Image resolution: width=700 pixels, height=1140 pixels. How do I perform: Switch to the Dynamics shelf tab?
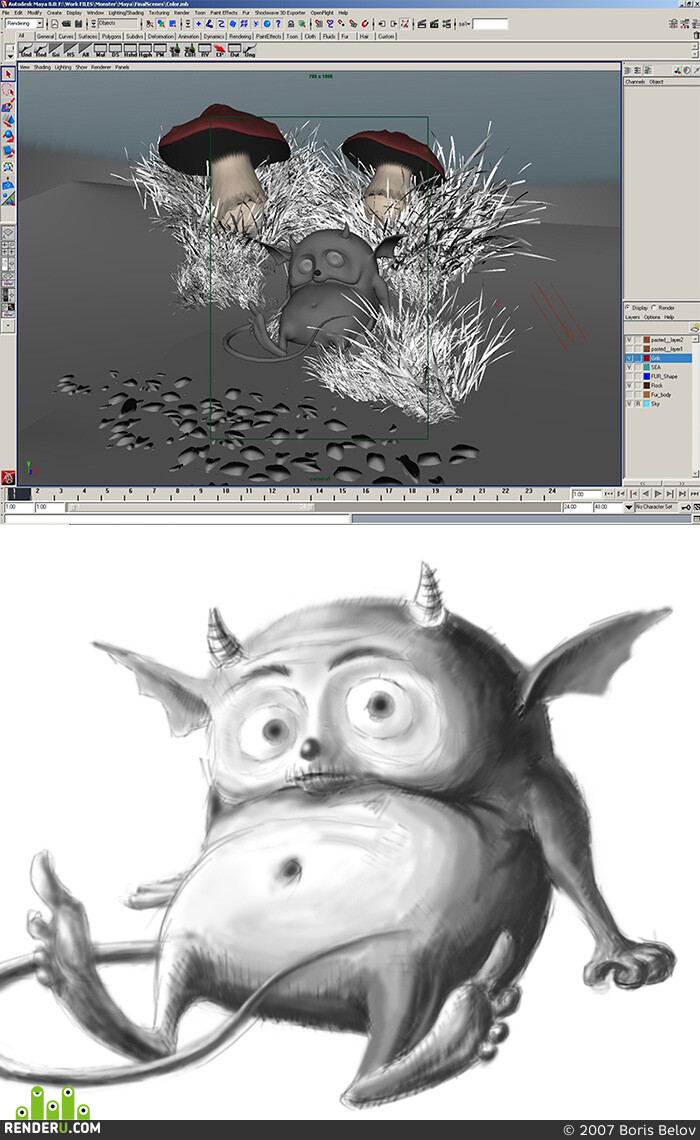click(214, 36)
